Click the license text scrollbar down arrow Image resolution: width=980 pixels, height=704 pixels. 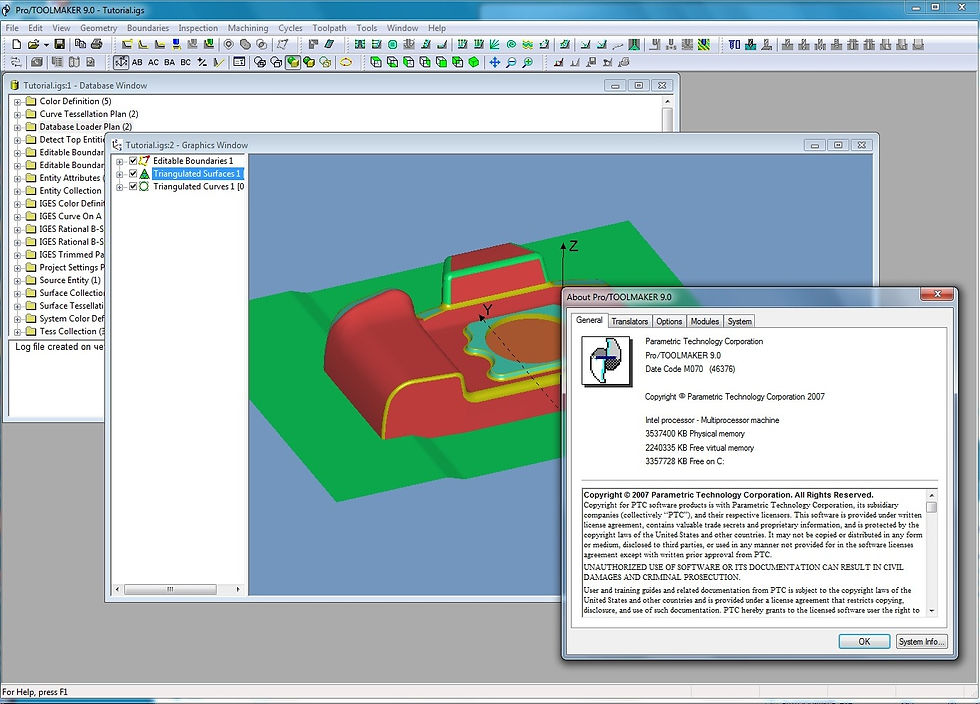[x=932, y=611]
